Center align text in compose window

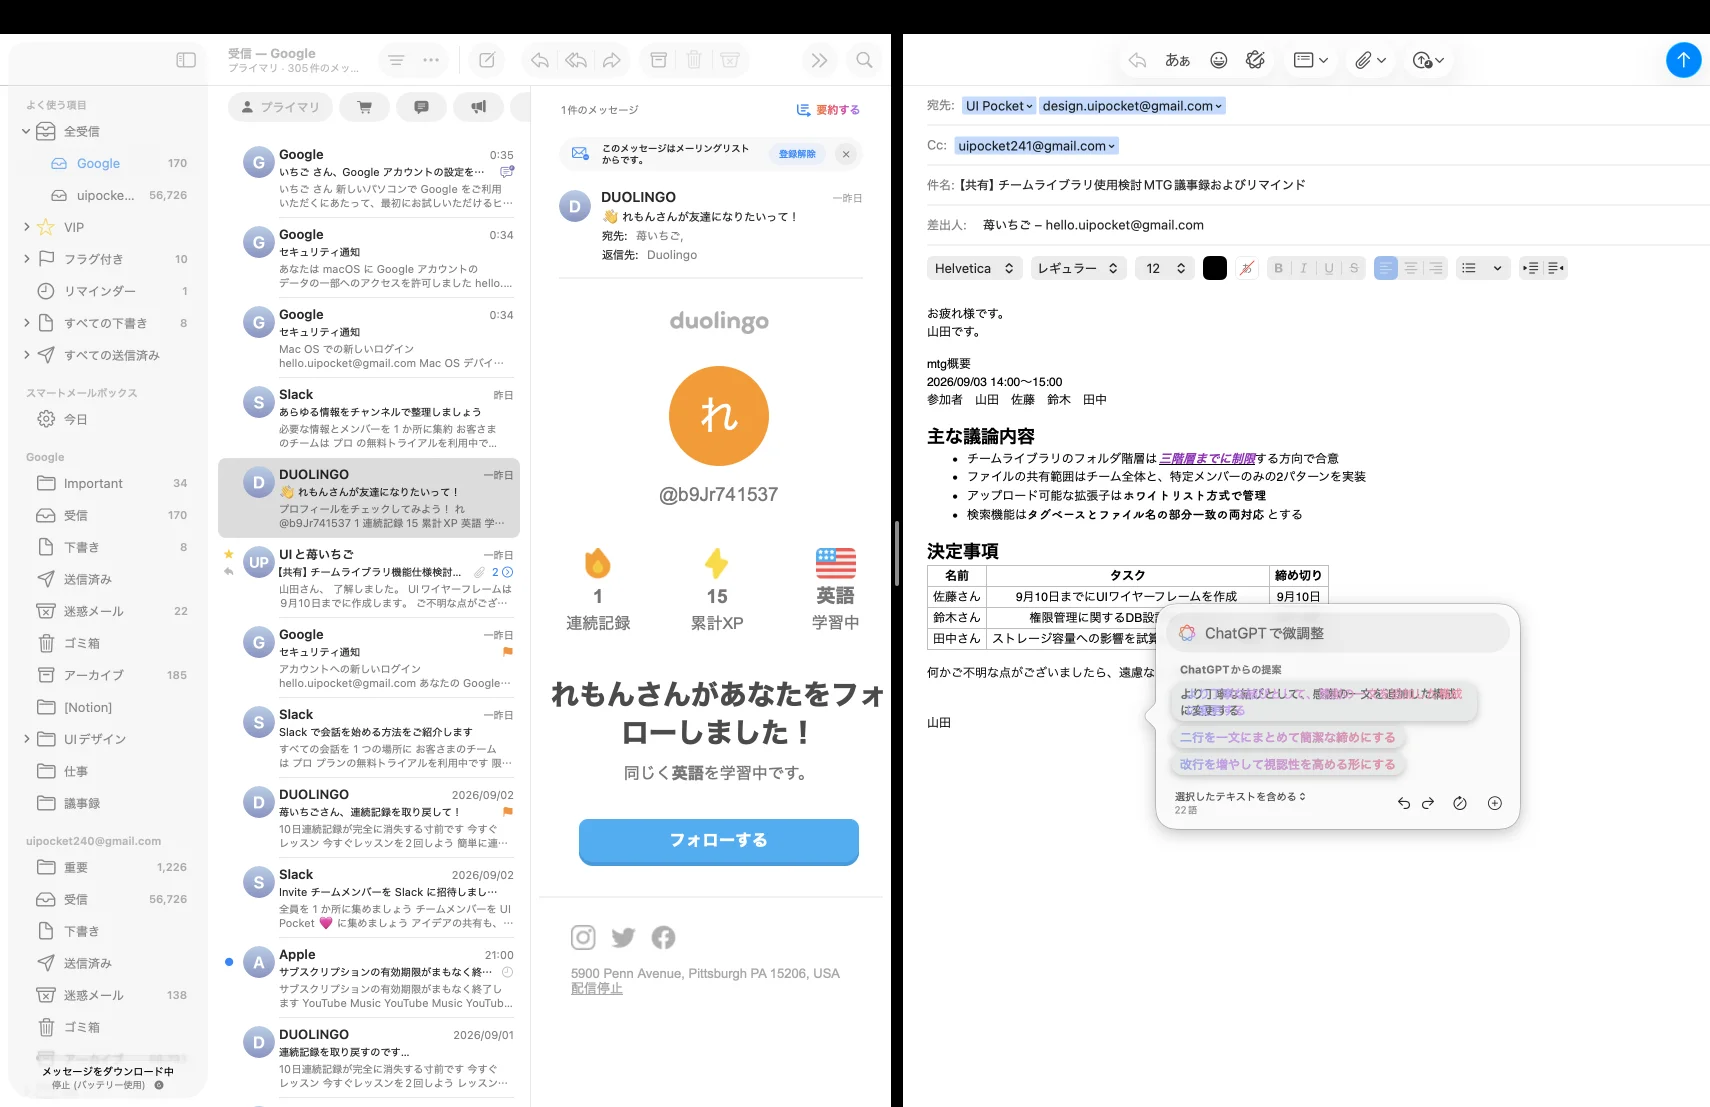pos(1411,268)
